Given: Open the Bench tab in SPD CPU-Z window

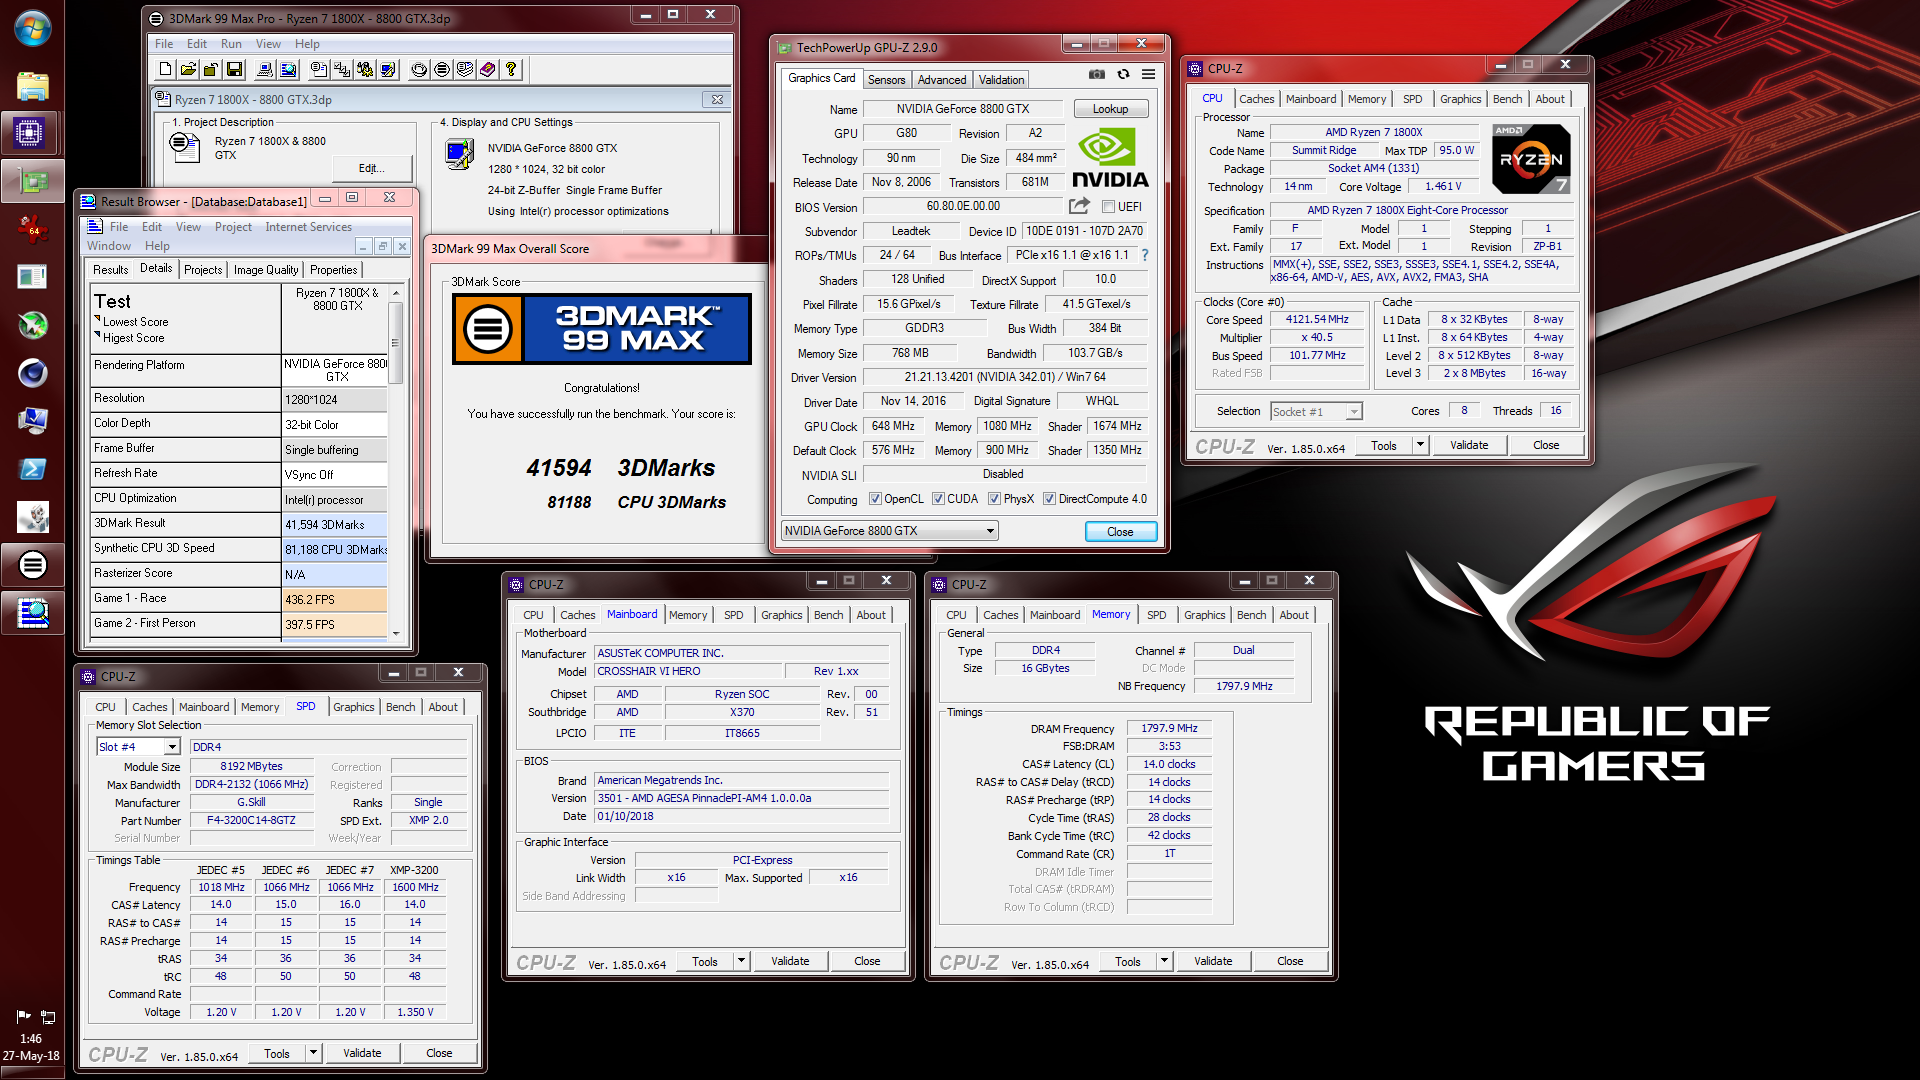Looking at the screenshot, I should [400, 707].
